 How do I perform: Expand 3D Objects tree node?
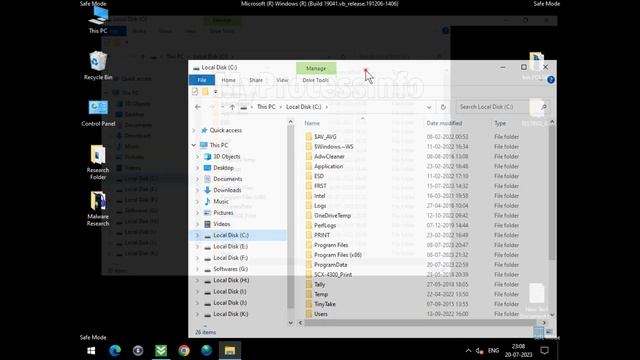click(x=198, y=157)
